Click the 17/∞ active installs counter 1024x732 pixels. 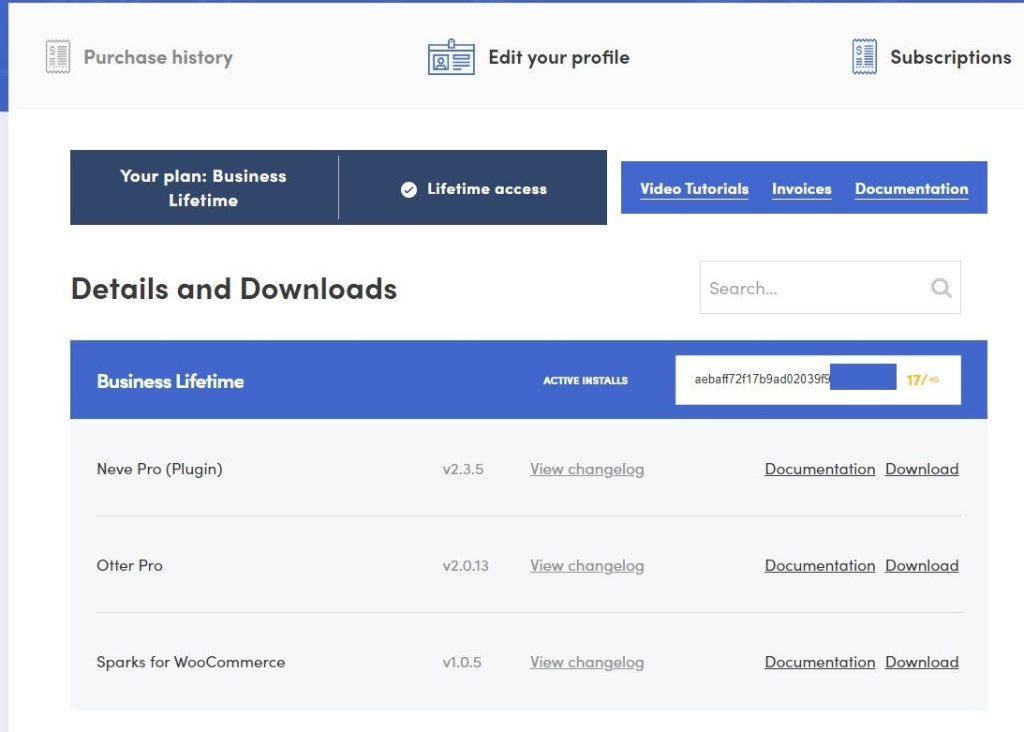[922, 380]
